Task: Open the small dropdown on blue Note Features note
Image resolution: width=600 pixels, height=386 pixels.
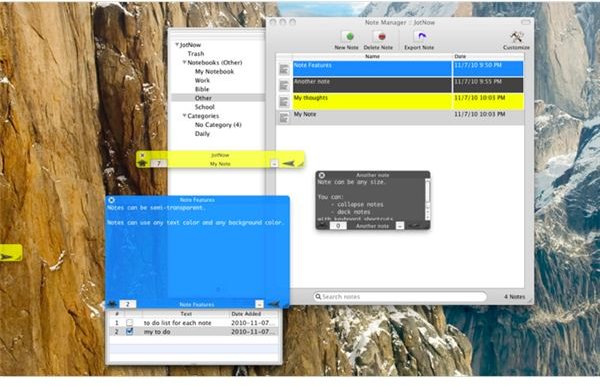Action: point(259,305)
